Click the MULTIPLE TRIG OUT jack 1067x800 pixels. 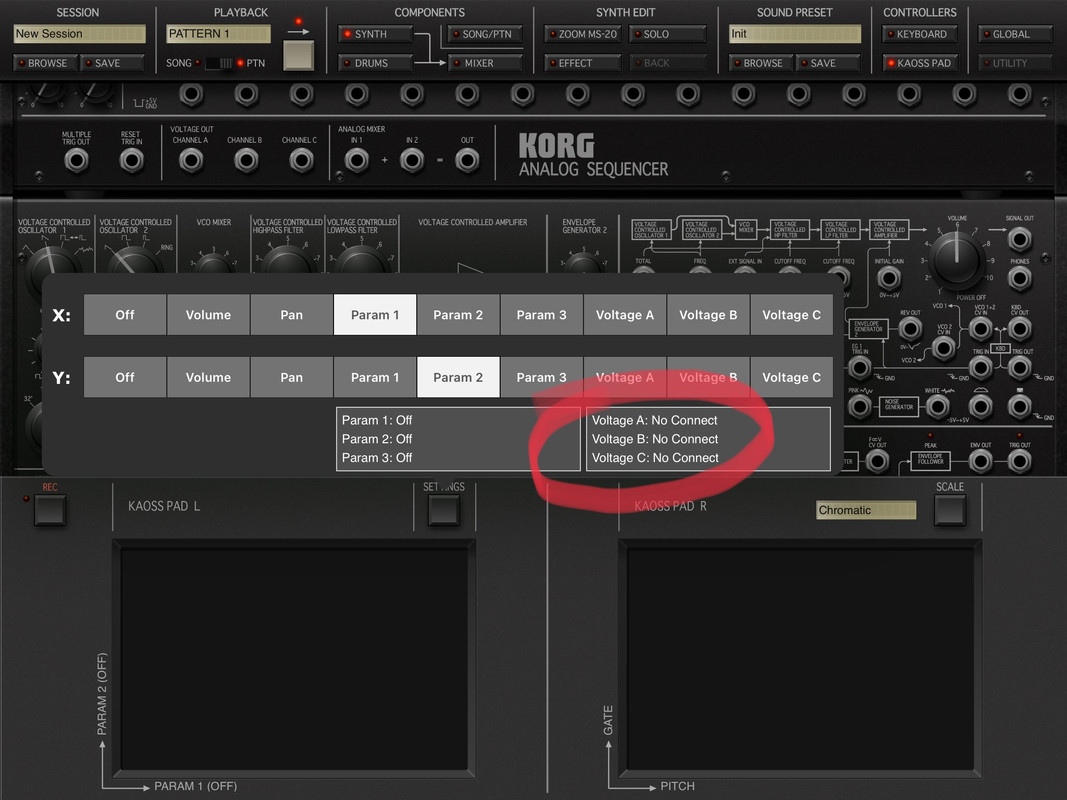tap(76, 161)
